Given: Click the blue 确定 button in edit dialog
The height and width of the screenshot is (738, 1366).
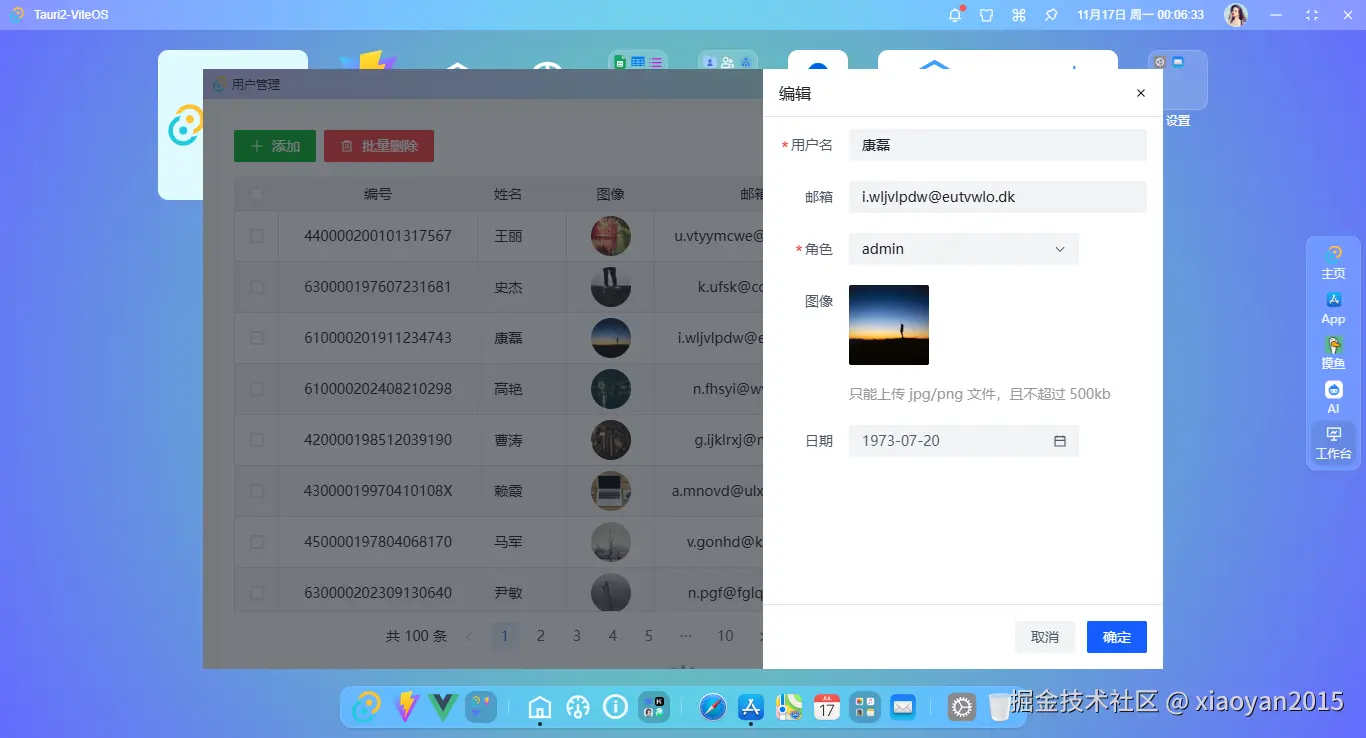Looking at the screenshot, I should [1116, 636].
